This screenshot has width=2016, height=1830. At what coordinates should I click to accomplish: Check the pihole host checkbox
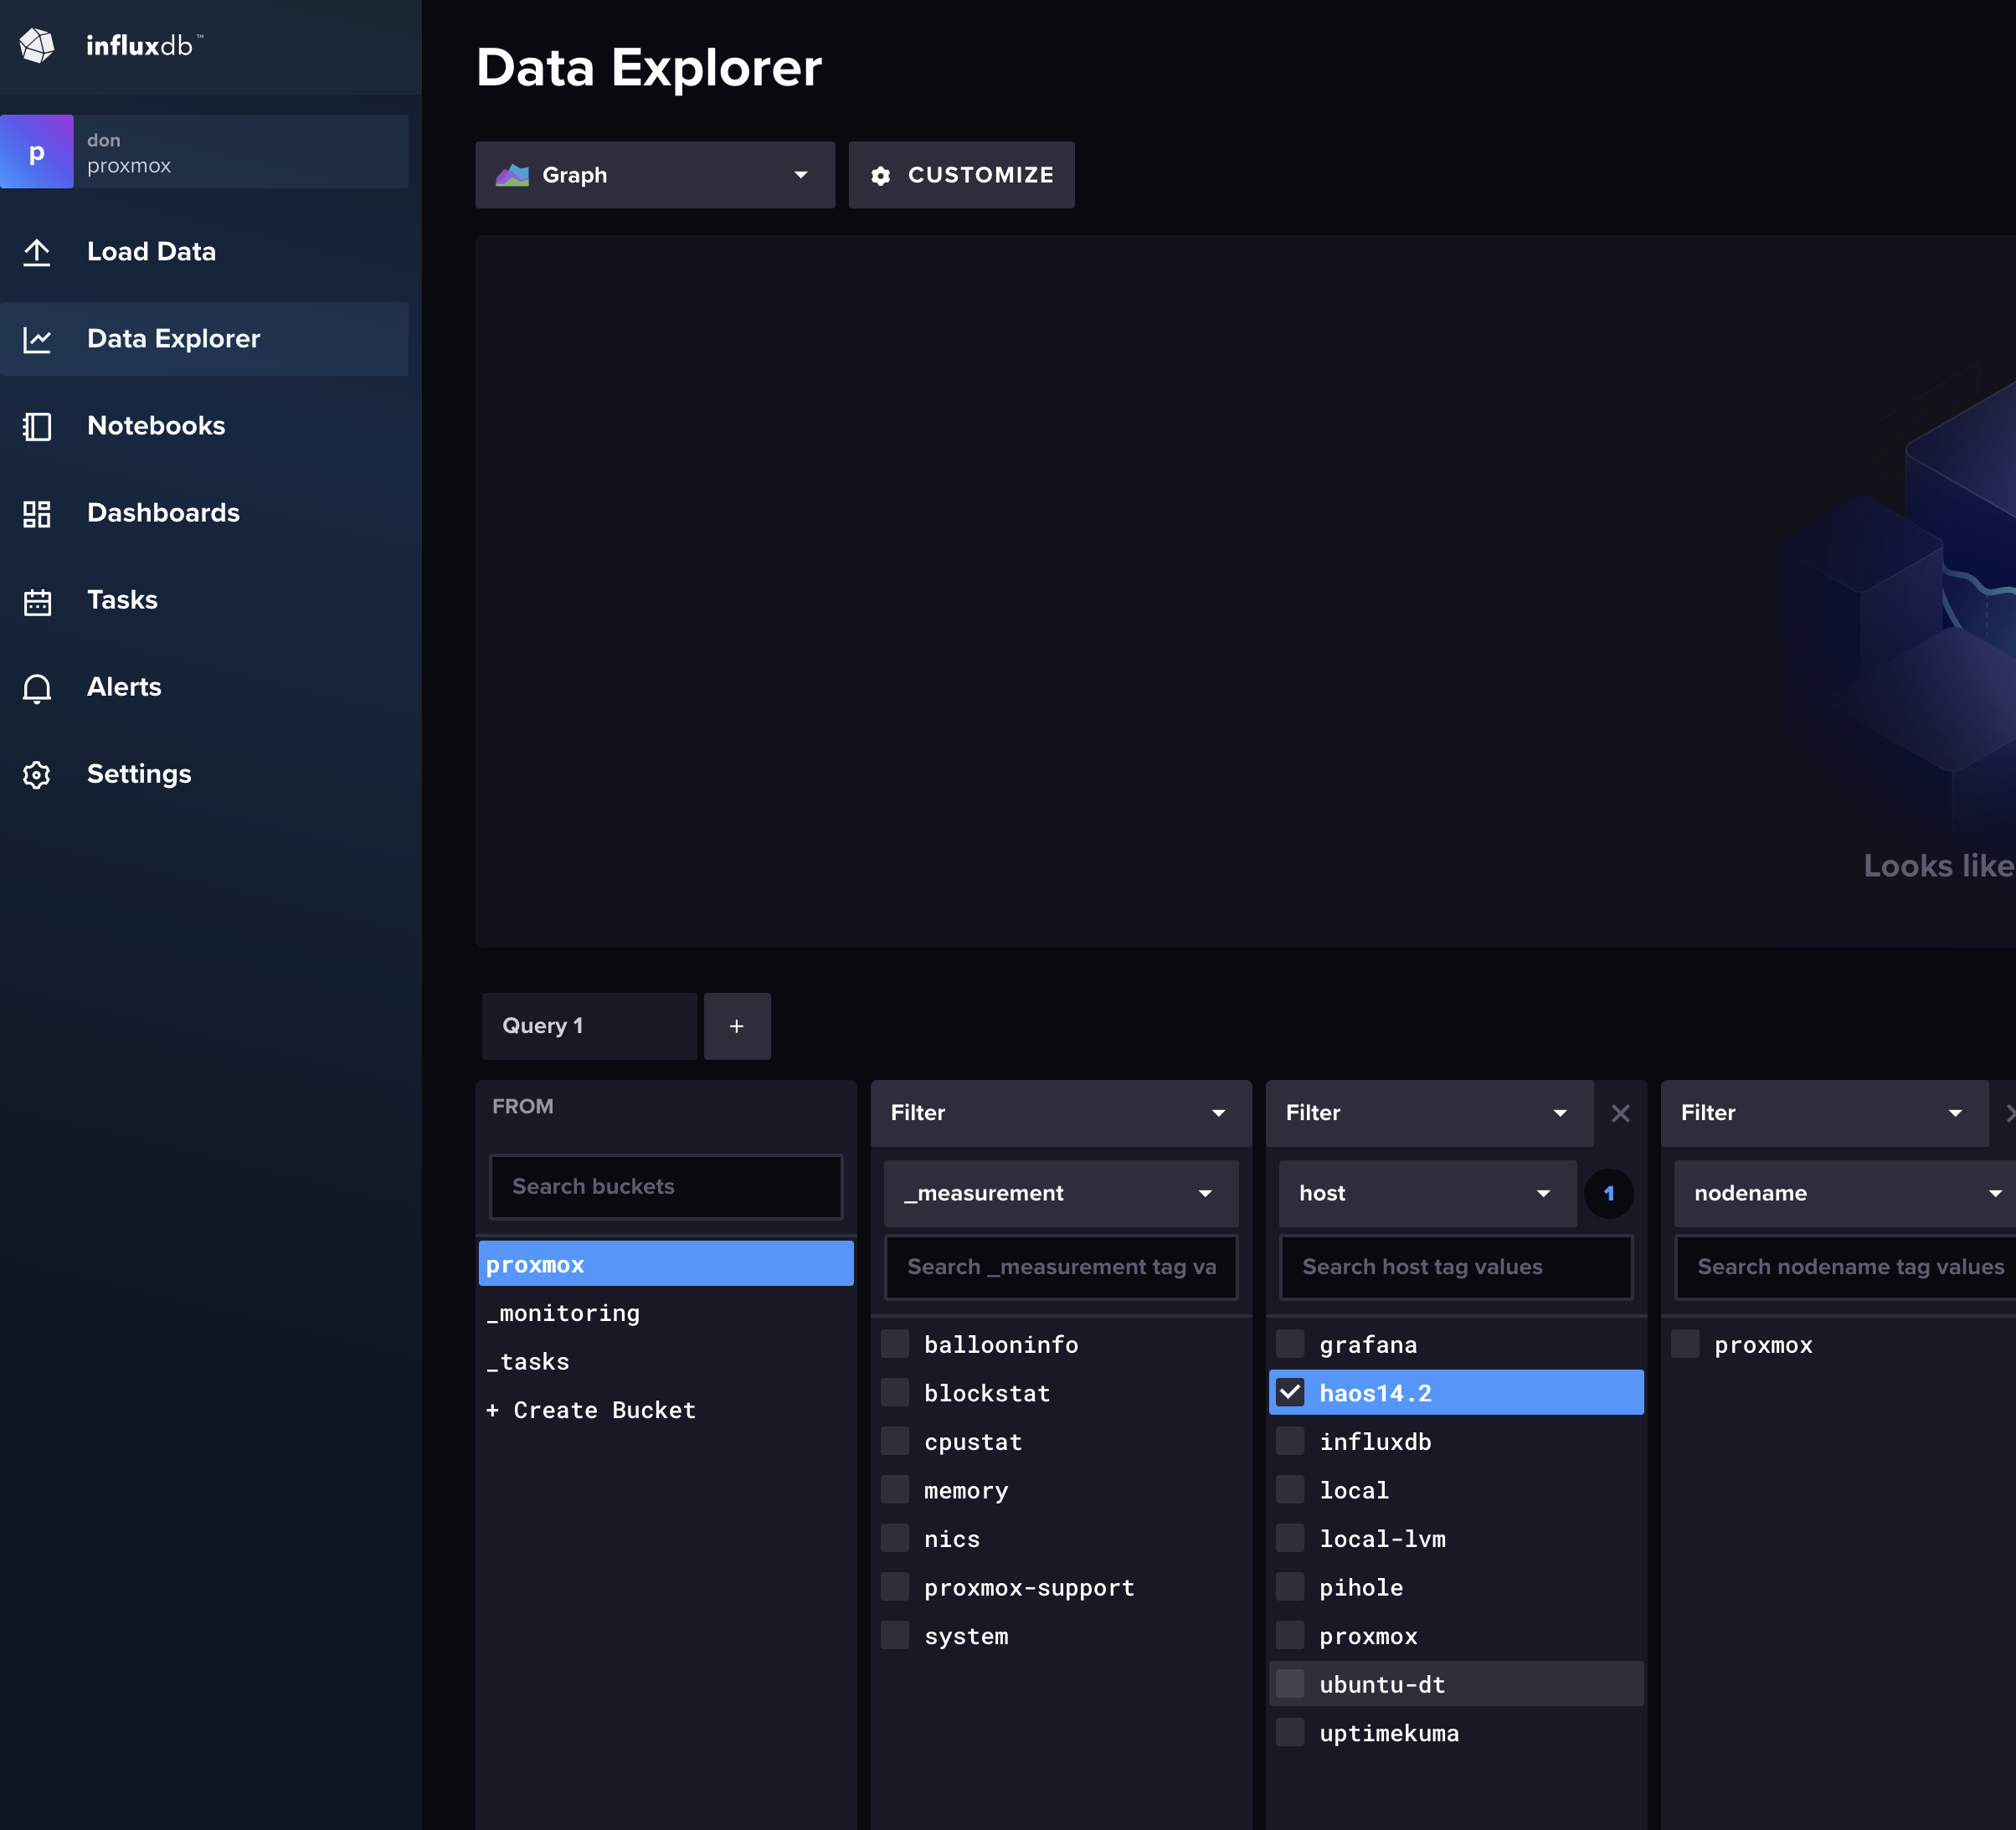click(x=1290, y=1587)
